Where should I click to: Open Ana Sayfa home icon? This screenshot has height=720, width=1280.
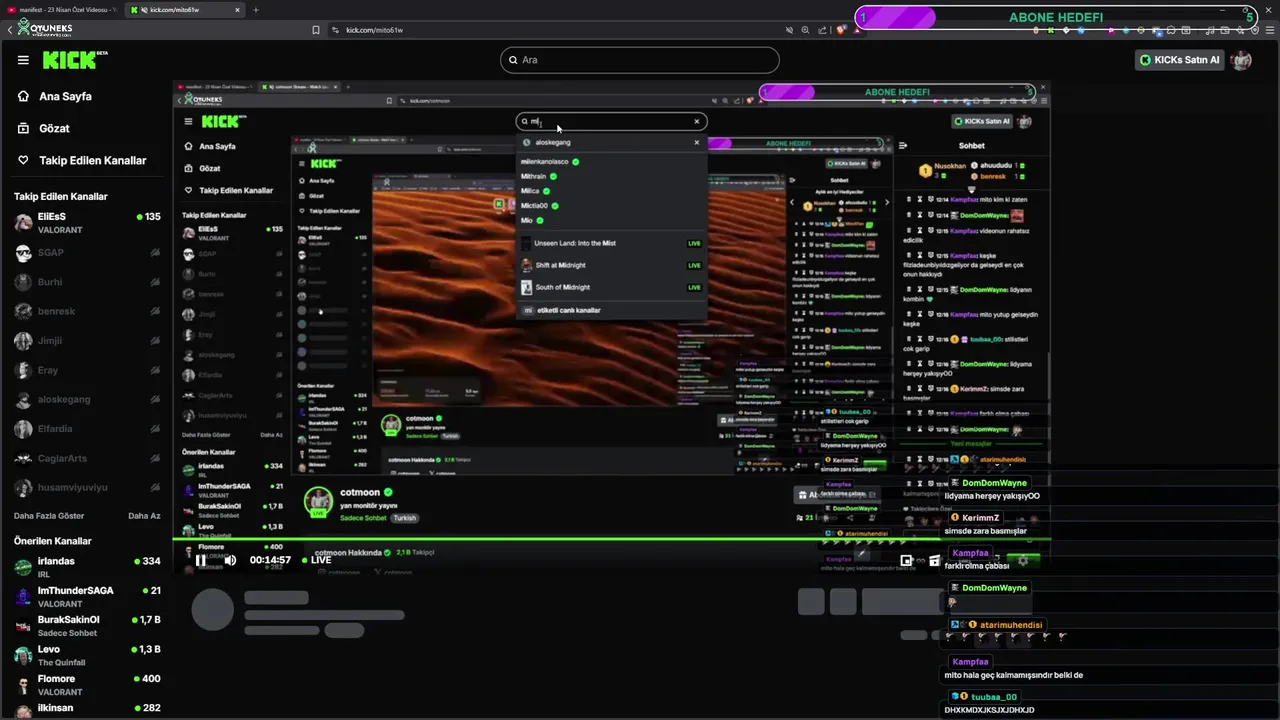[23, 96]
